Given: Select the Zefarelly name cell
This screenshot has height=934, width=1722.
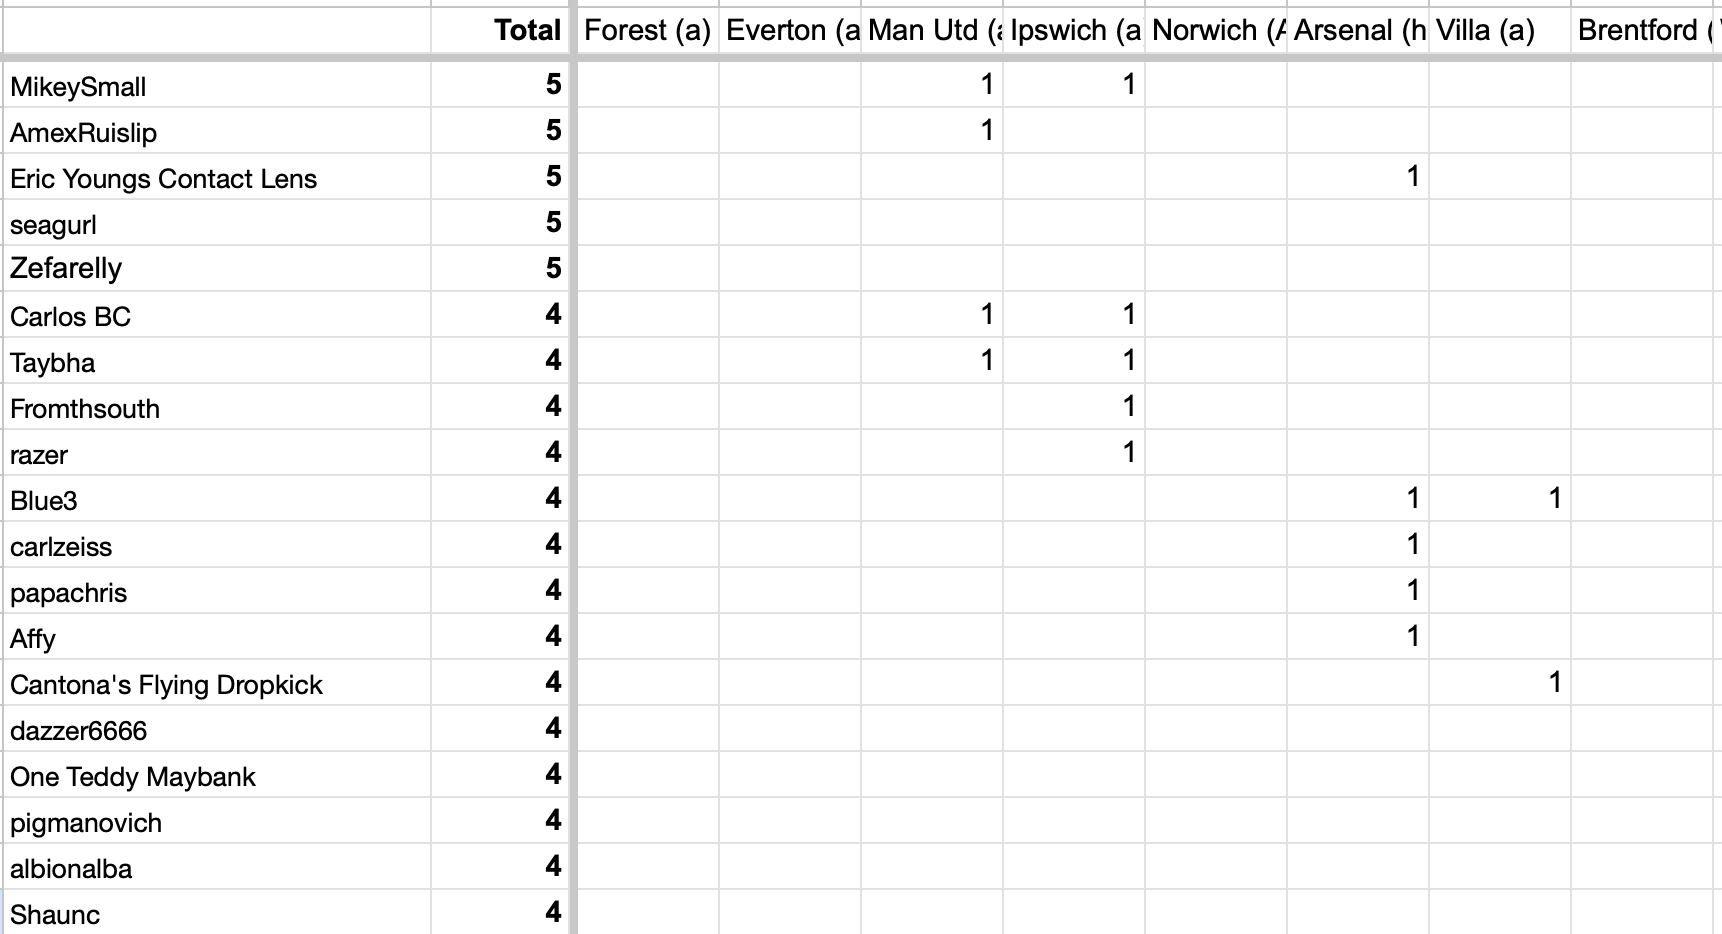Looking at the screenshot, I should click(217, 269).
